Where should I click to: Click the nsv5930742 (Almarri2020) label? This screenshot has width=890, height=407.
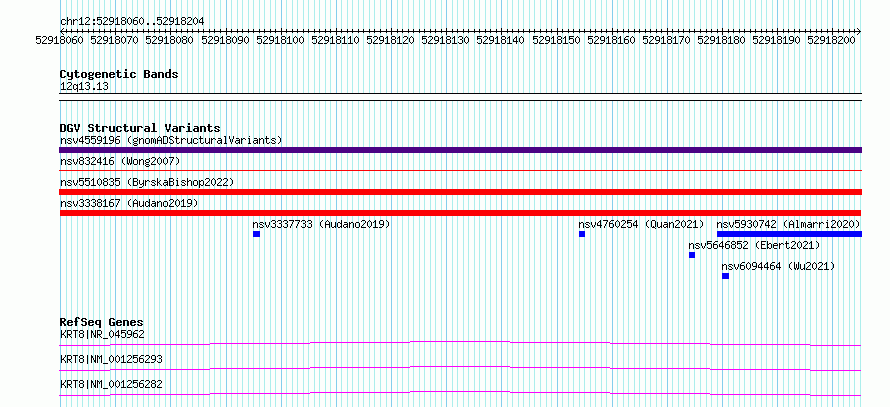(788, 224)
